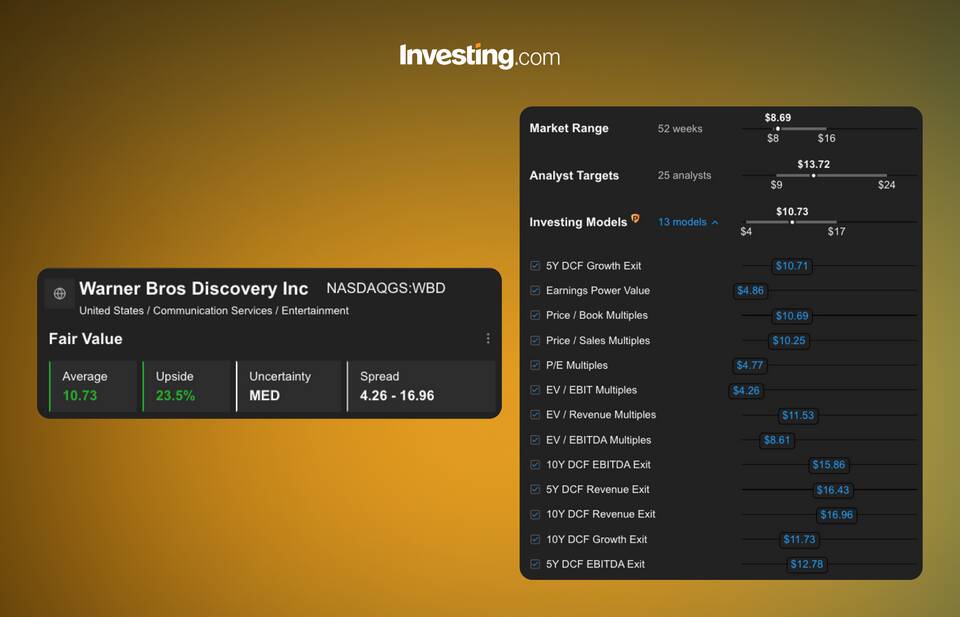This screenshot has height=617, width=960.
Task: Click the $16 market range high label
Action: 827,138
